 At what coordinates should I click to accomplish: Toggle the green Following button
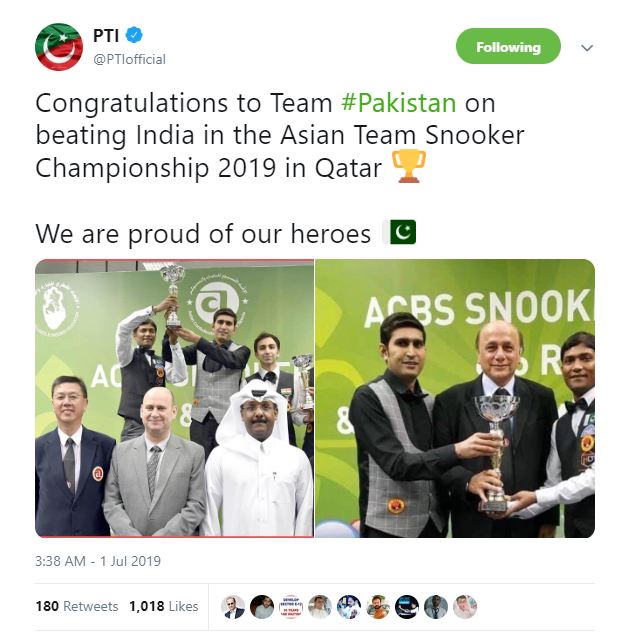coord(508,46)
